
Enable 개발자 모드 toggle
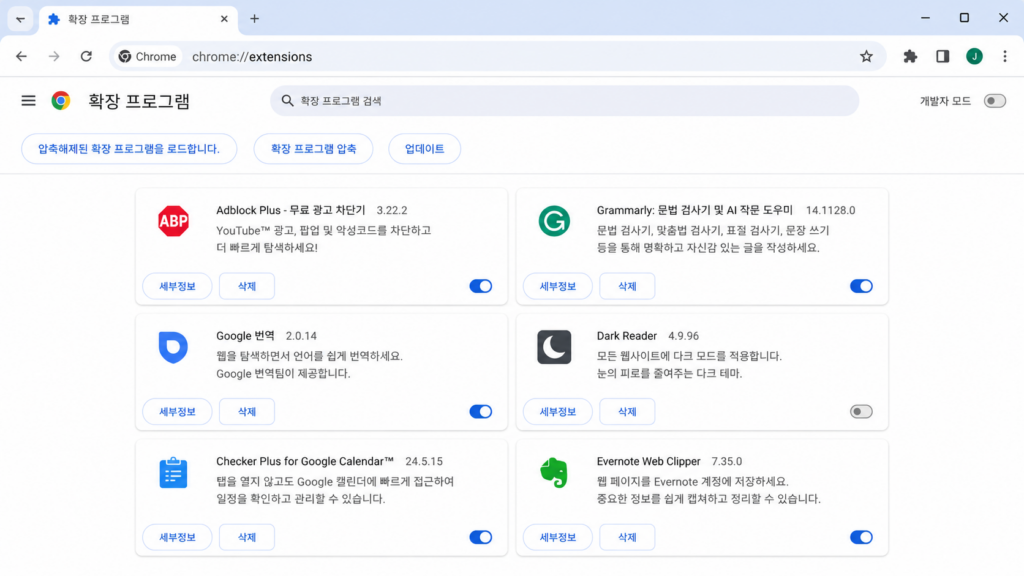point(995,101)
